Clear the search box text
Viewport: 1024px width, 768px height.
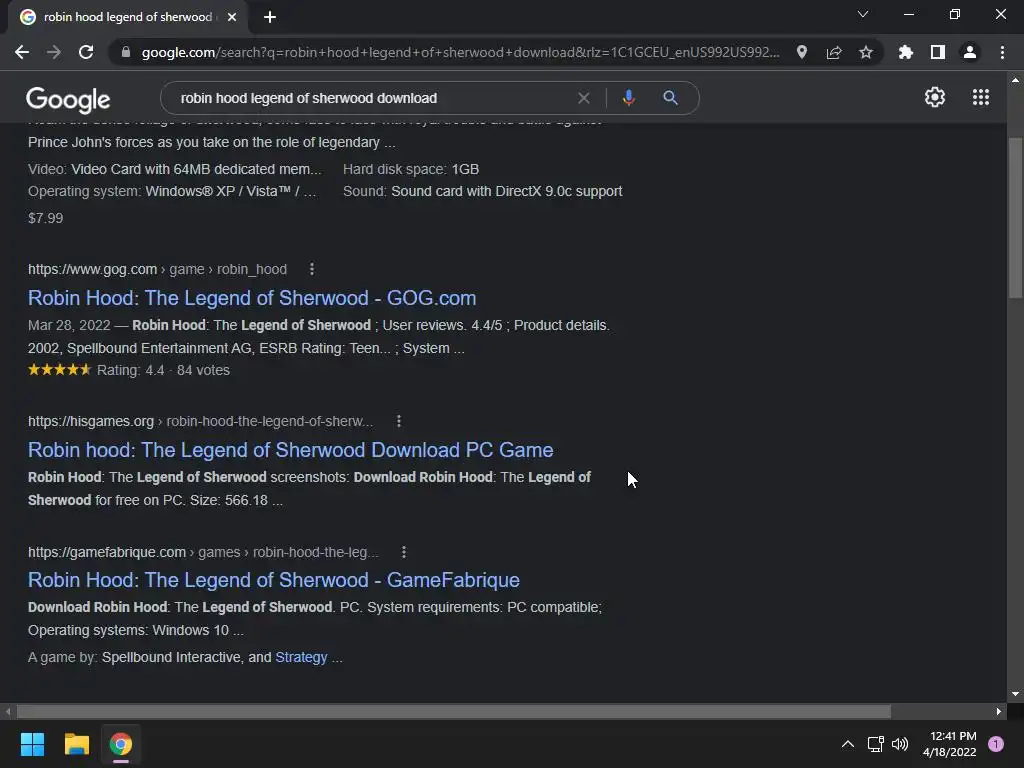(584, 98)
